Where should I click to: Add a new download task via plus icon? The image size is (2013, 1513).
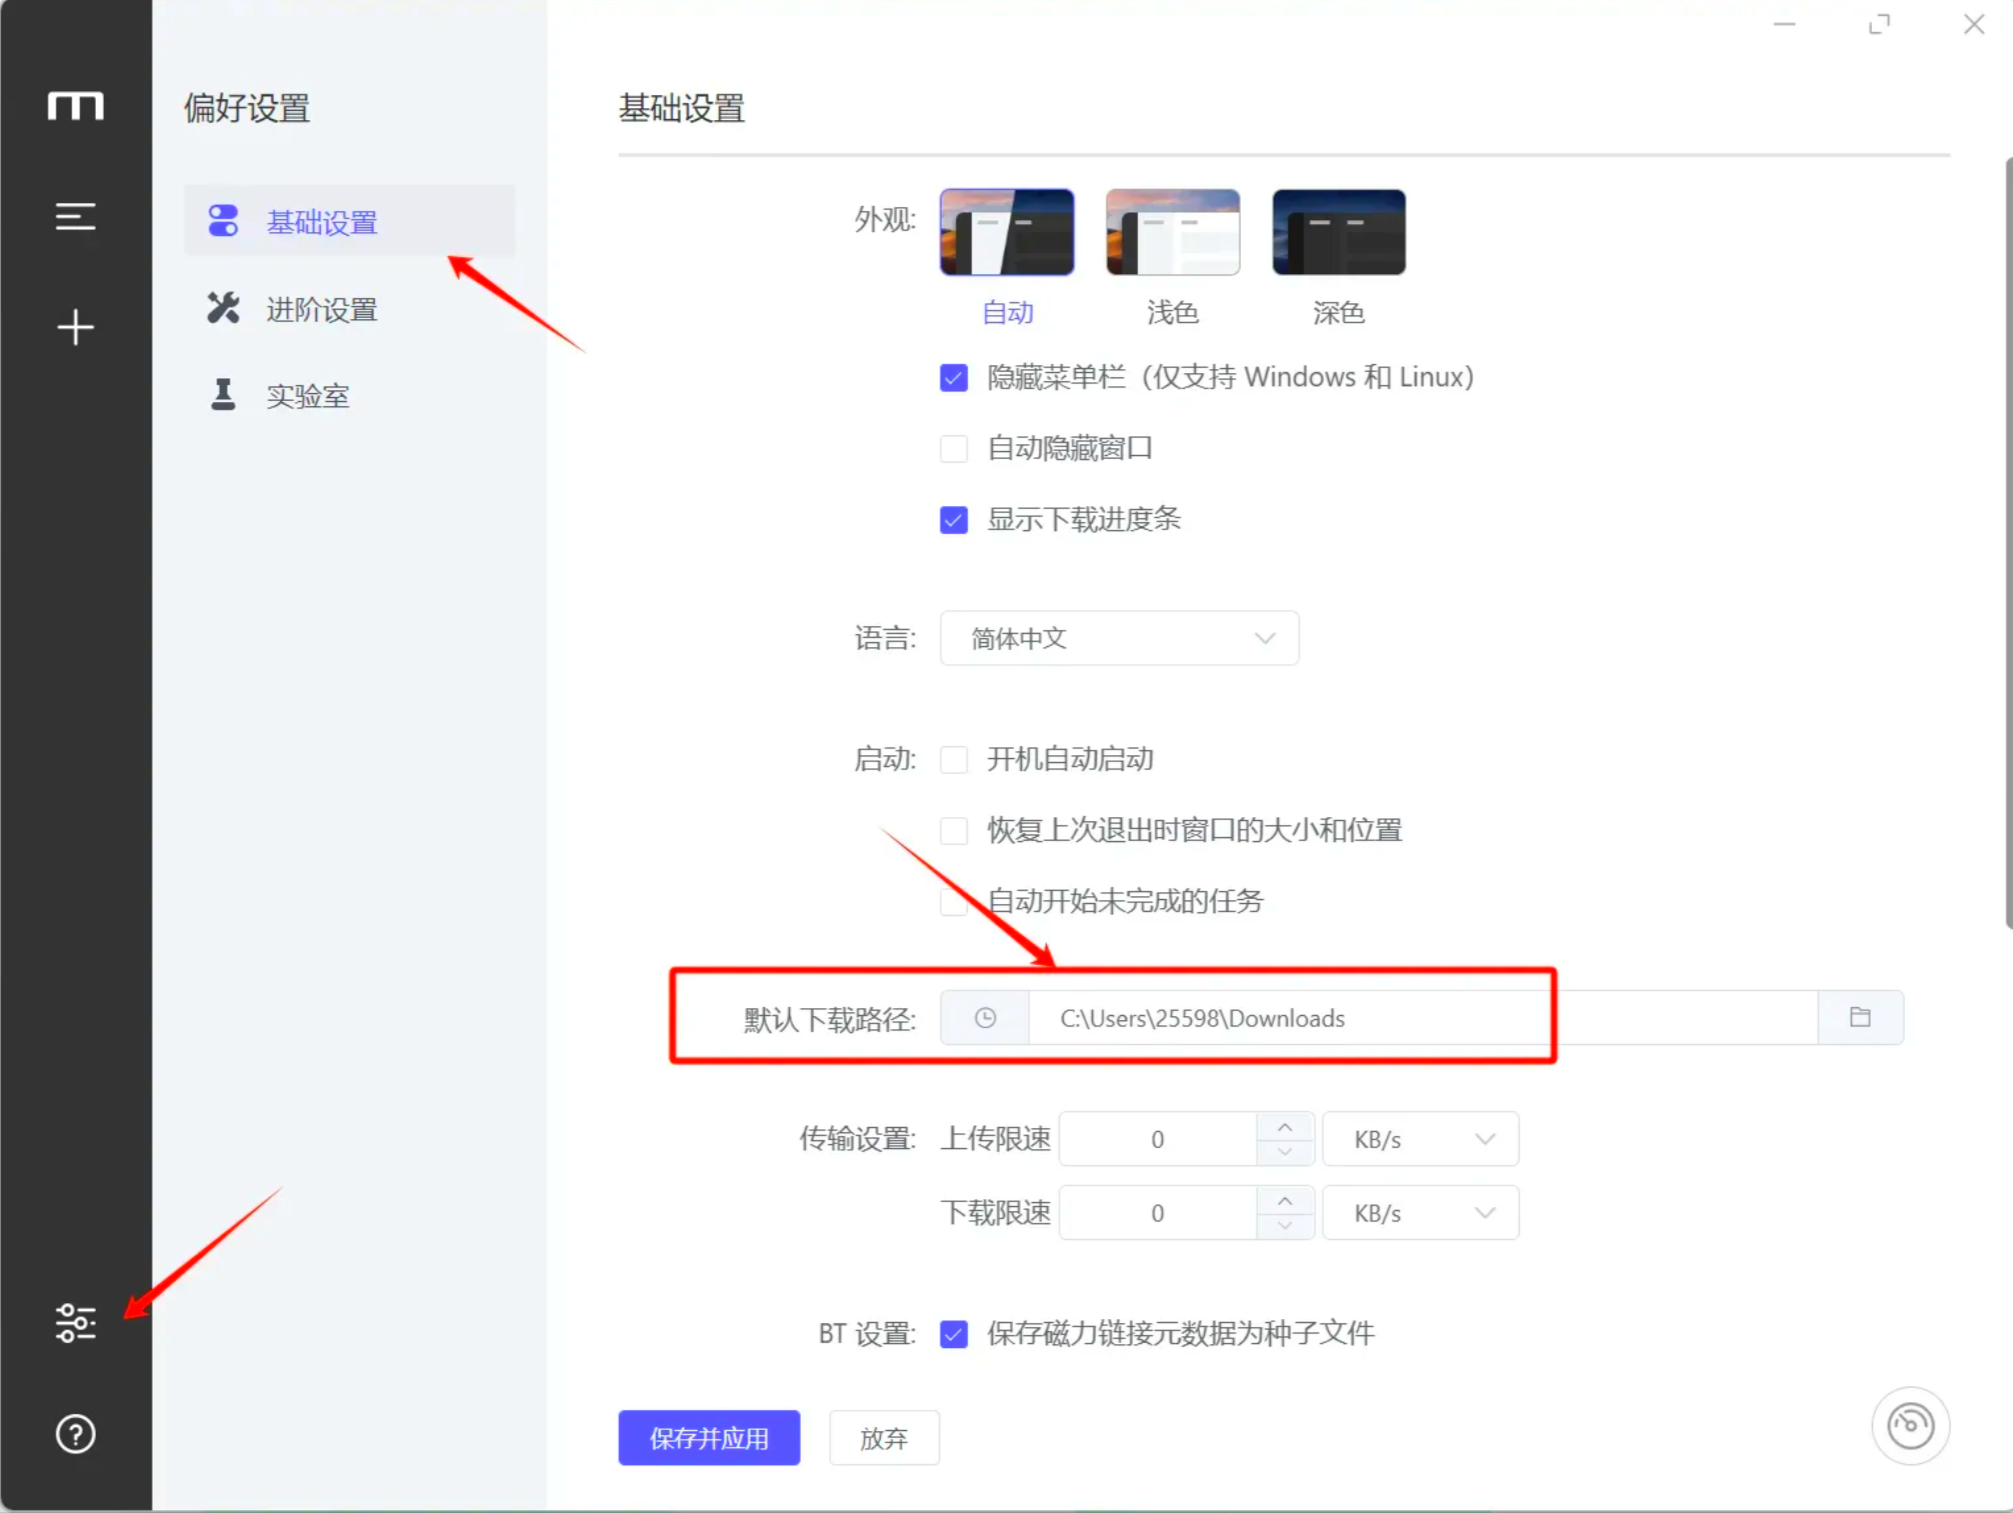pyautogui.click(x=75, y=327)
